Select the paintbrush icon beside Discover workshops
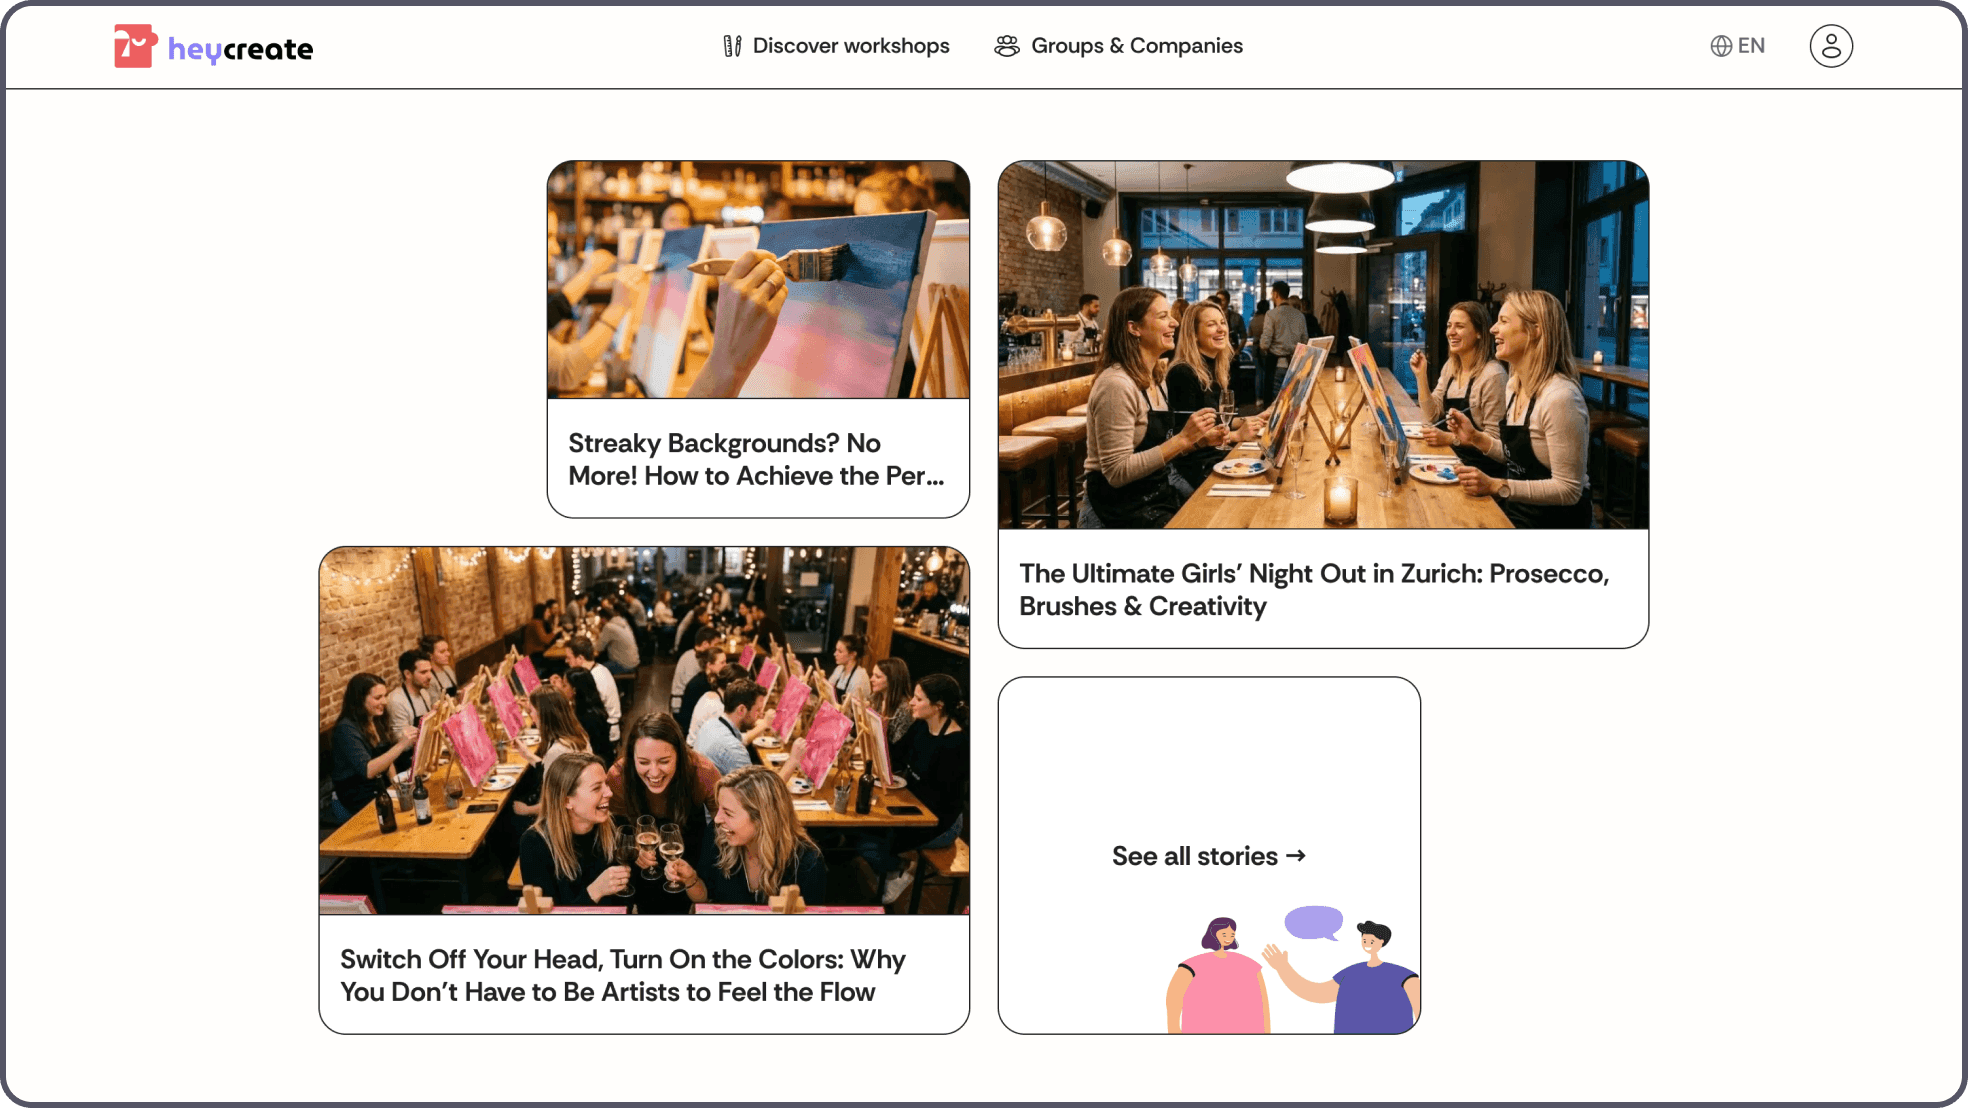Screen dimensions: 1968x1108 pos(732,45)
